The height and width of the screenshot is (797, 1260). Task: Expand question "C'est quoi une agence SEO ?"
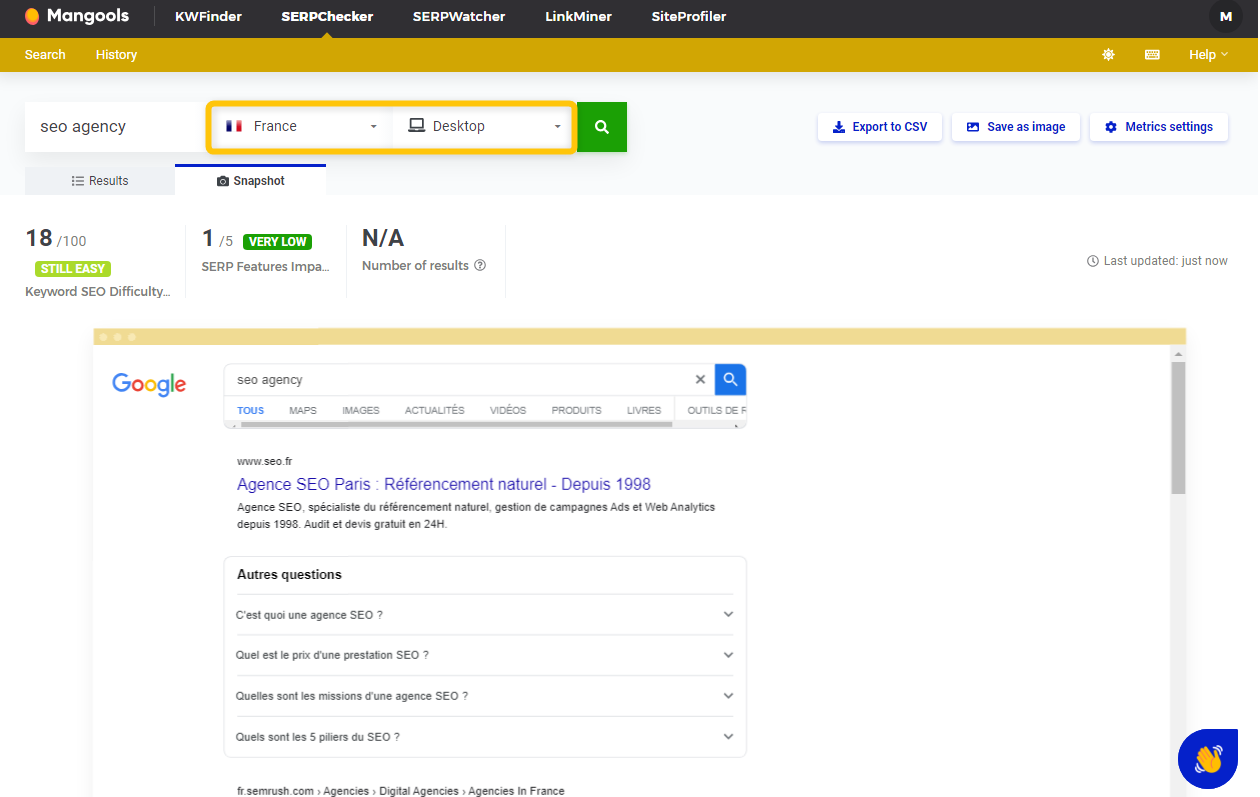click(485, 614)
